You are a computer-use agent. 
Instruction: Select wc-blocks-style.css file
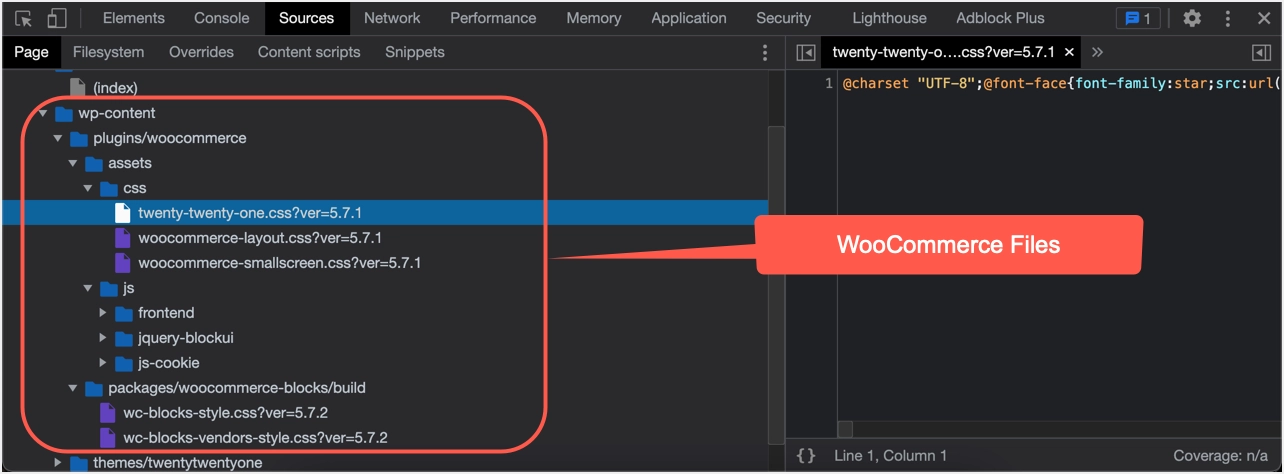pyautogui.click(x=225, y=412)
